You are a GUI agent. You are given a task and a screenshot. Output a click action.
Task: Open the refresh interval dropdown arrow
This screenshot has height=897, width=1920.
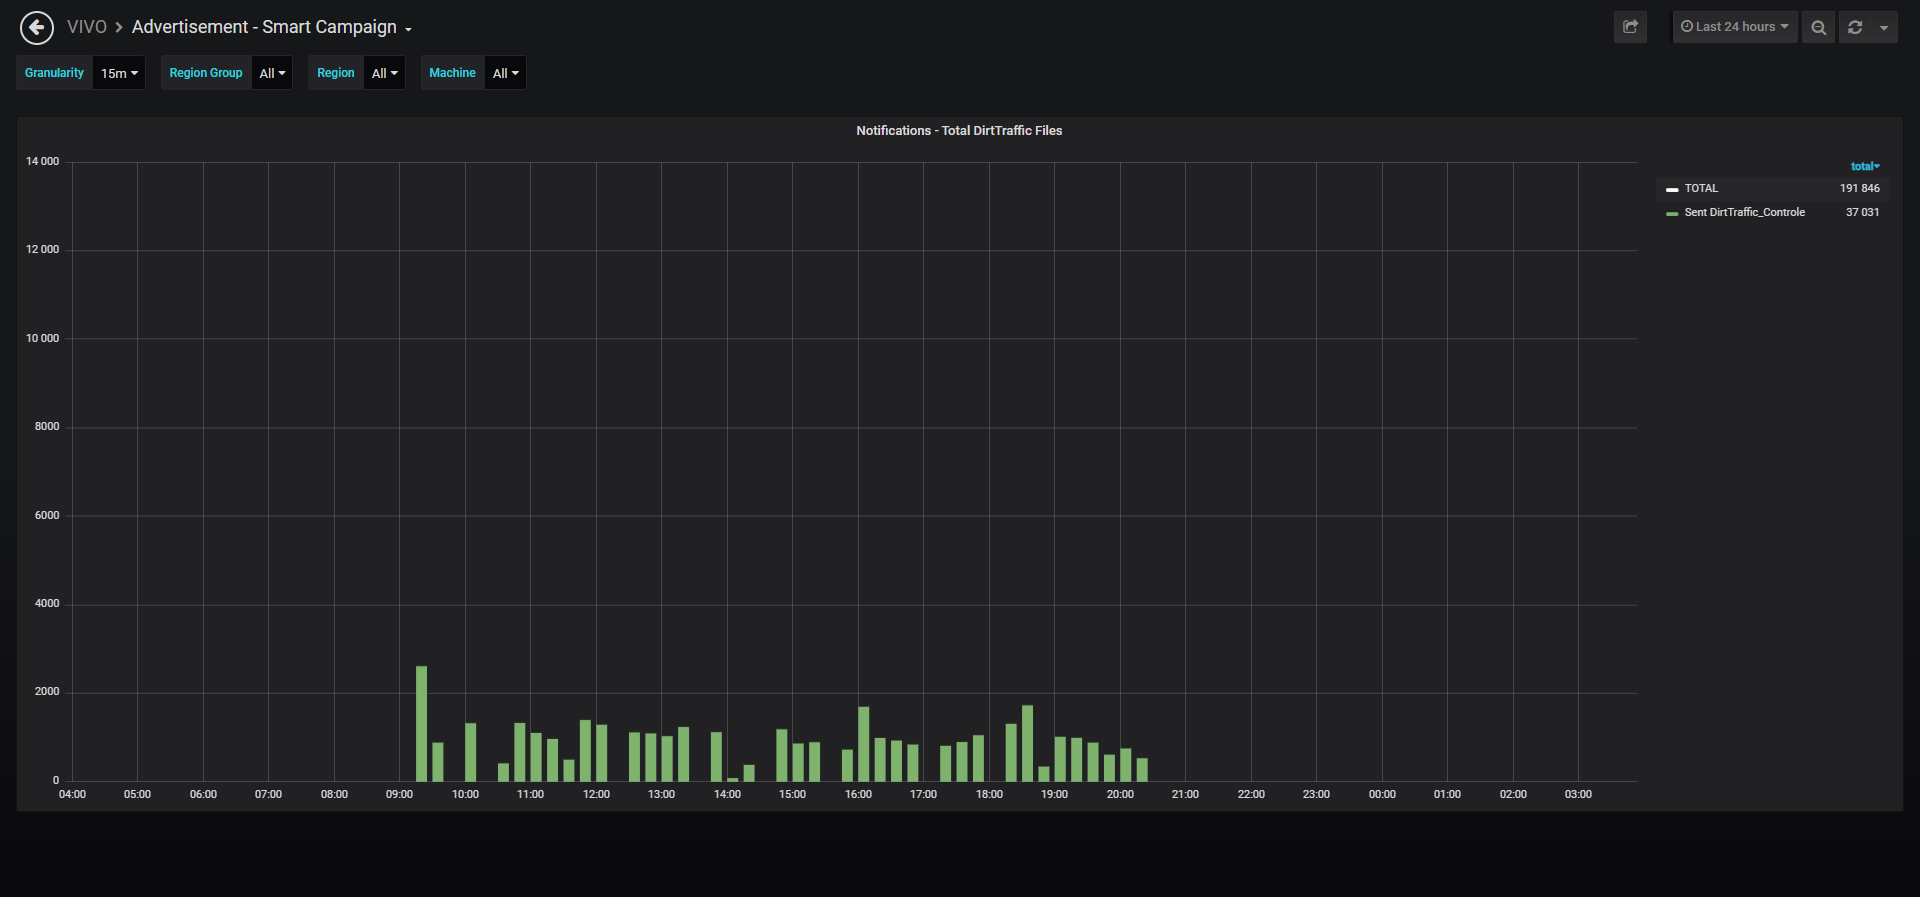pyautogui.click(x=1884, y=27)
